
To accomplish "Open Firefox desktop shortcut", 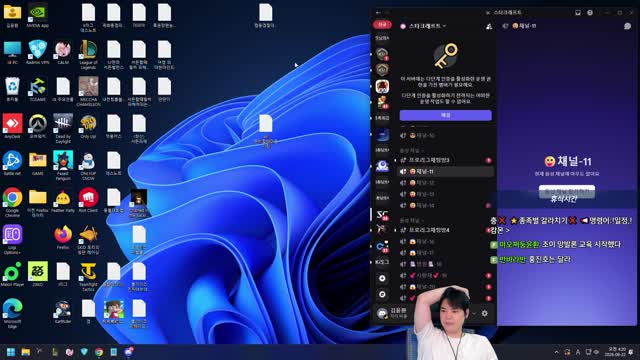I will [x=63, y=238].
